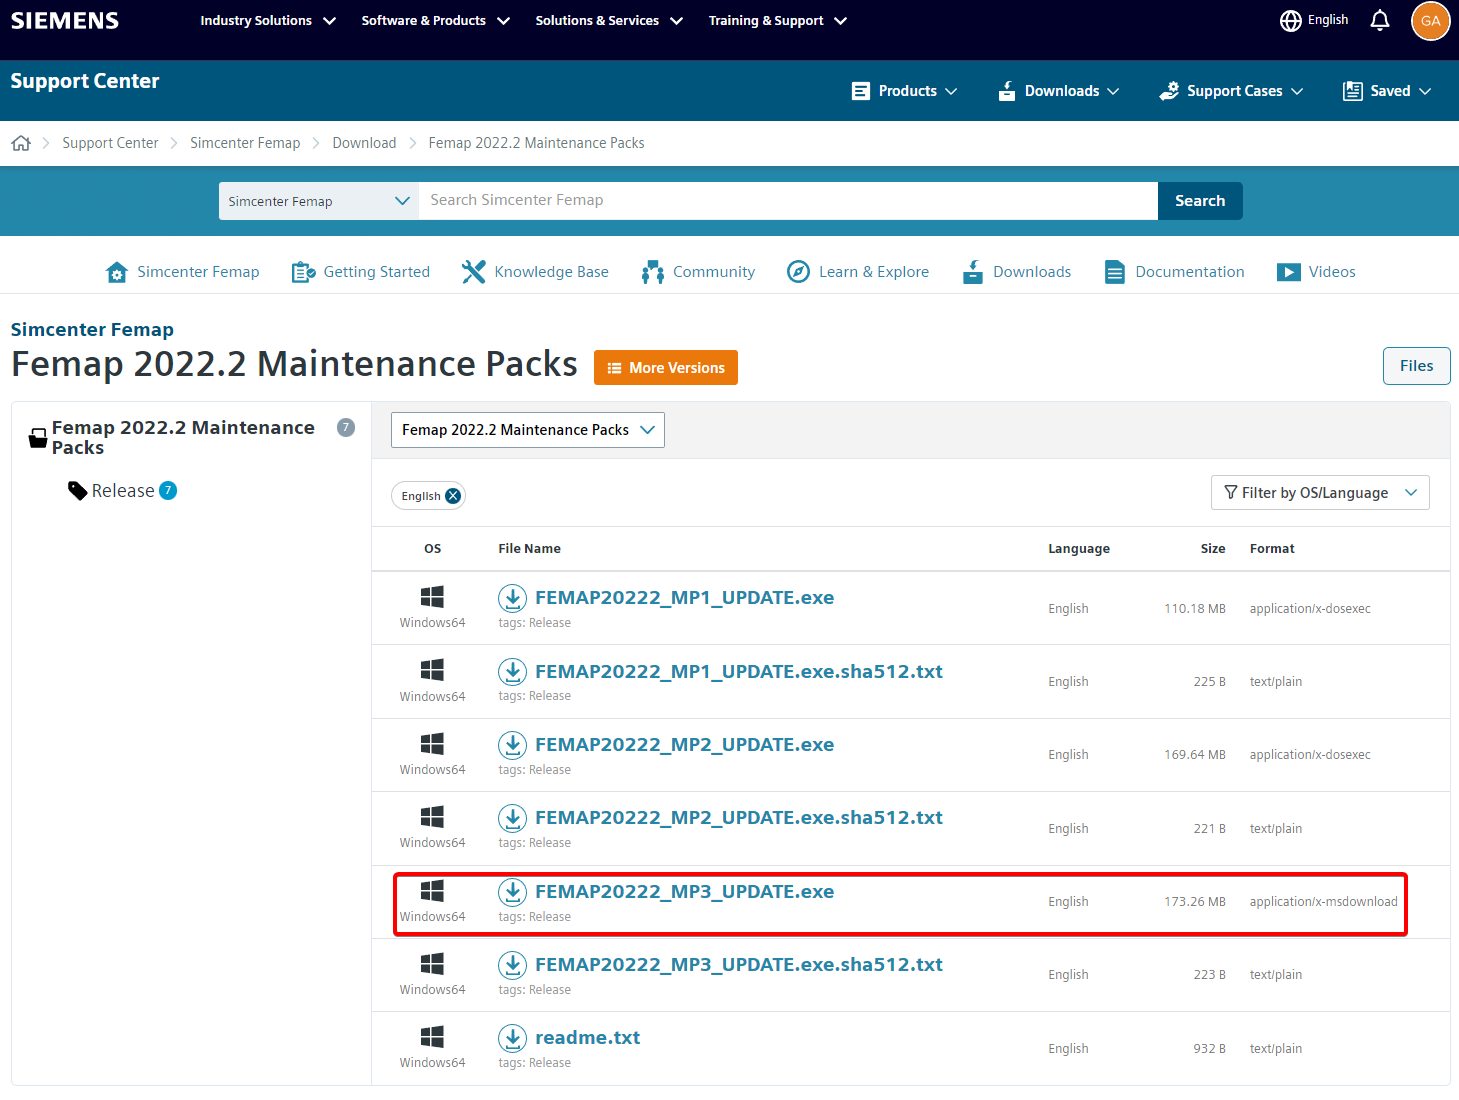The width and height of the screenshot is (1459, 1100).
Task: Click the Search button
Action: point(1200,201)
